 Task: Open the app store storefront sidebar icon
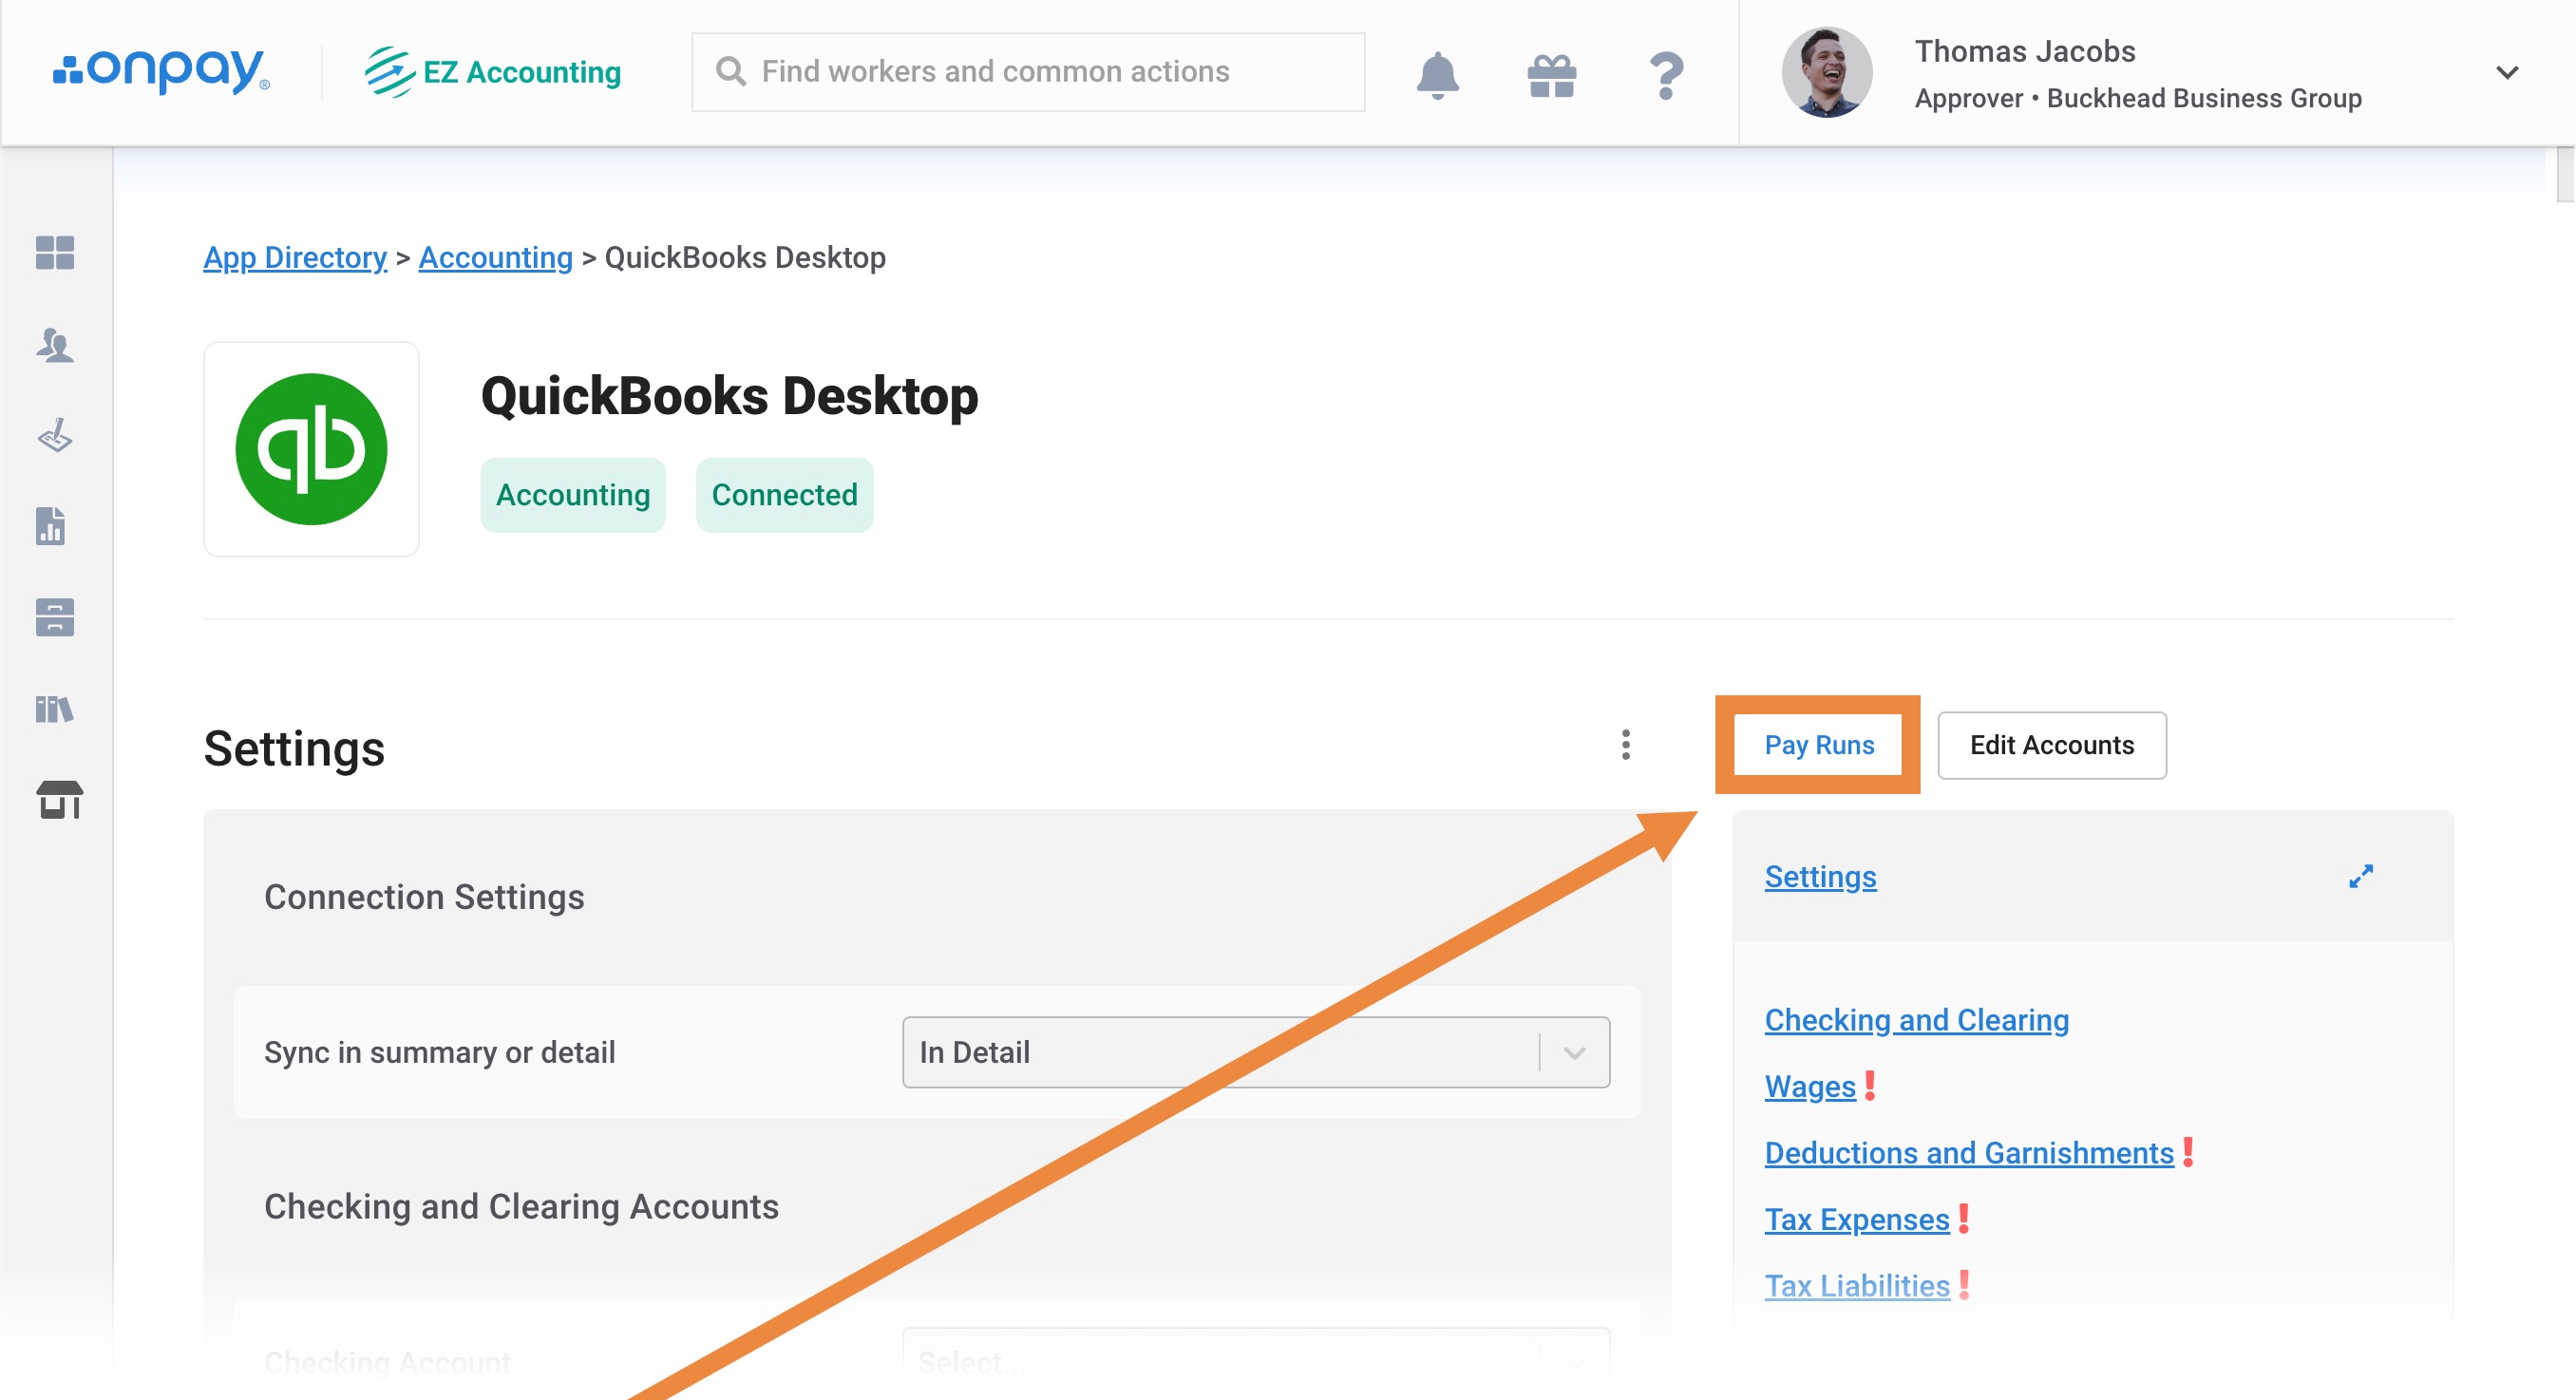click(60, 800)
